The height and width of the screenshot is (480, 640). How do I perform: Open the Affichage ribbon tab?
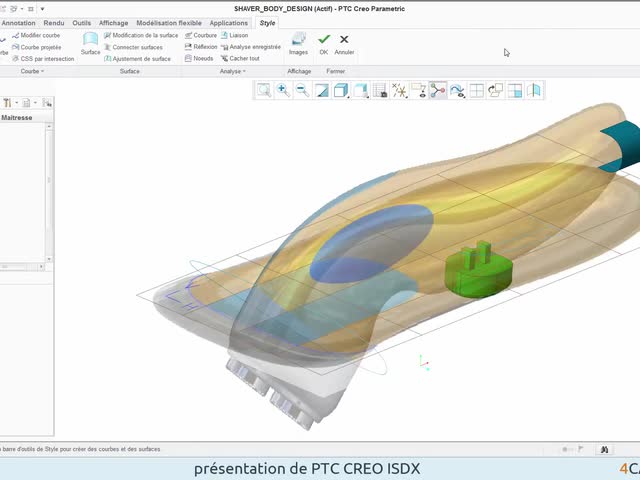tap(113, 23)
